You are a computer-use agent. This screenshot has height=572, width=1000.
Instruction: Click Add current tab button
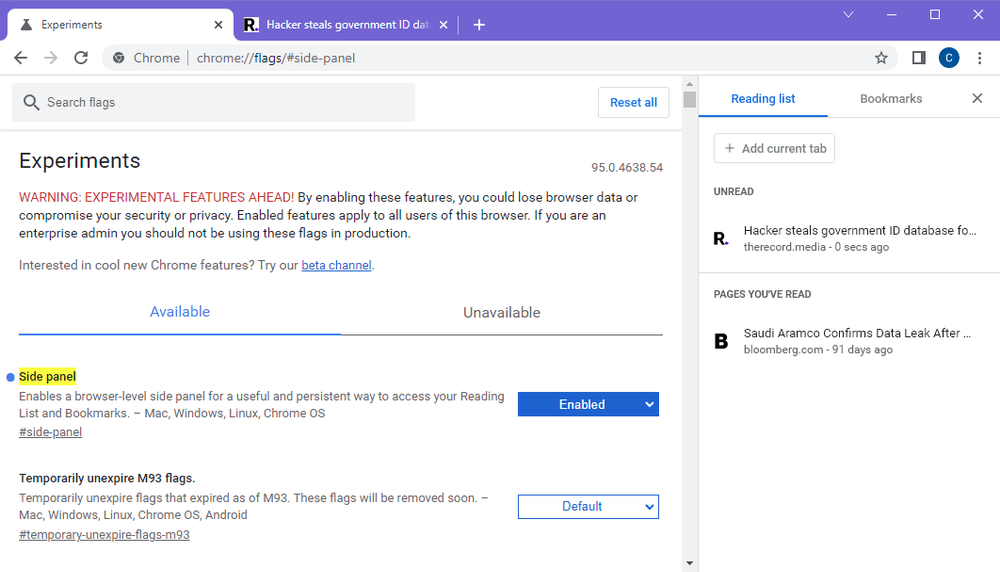point(774,148)
